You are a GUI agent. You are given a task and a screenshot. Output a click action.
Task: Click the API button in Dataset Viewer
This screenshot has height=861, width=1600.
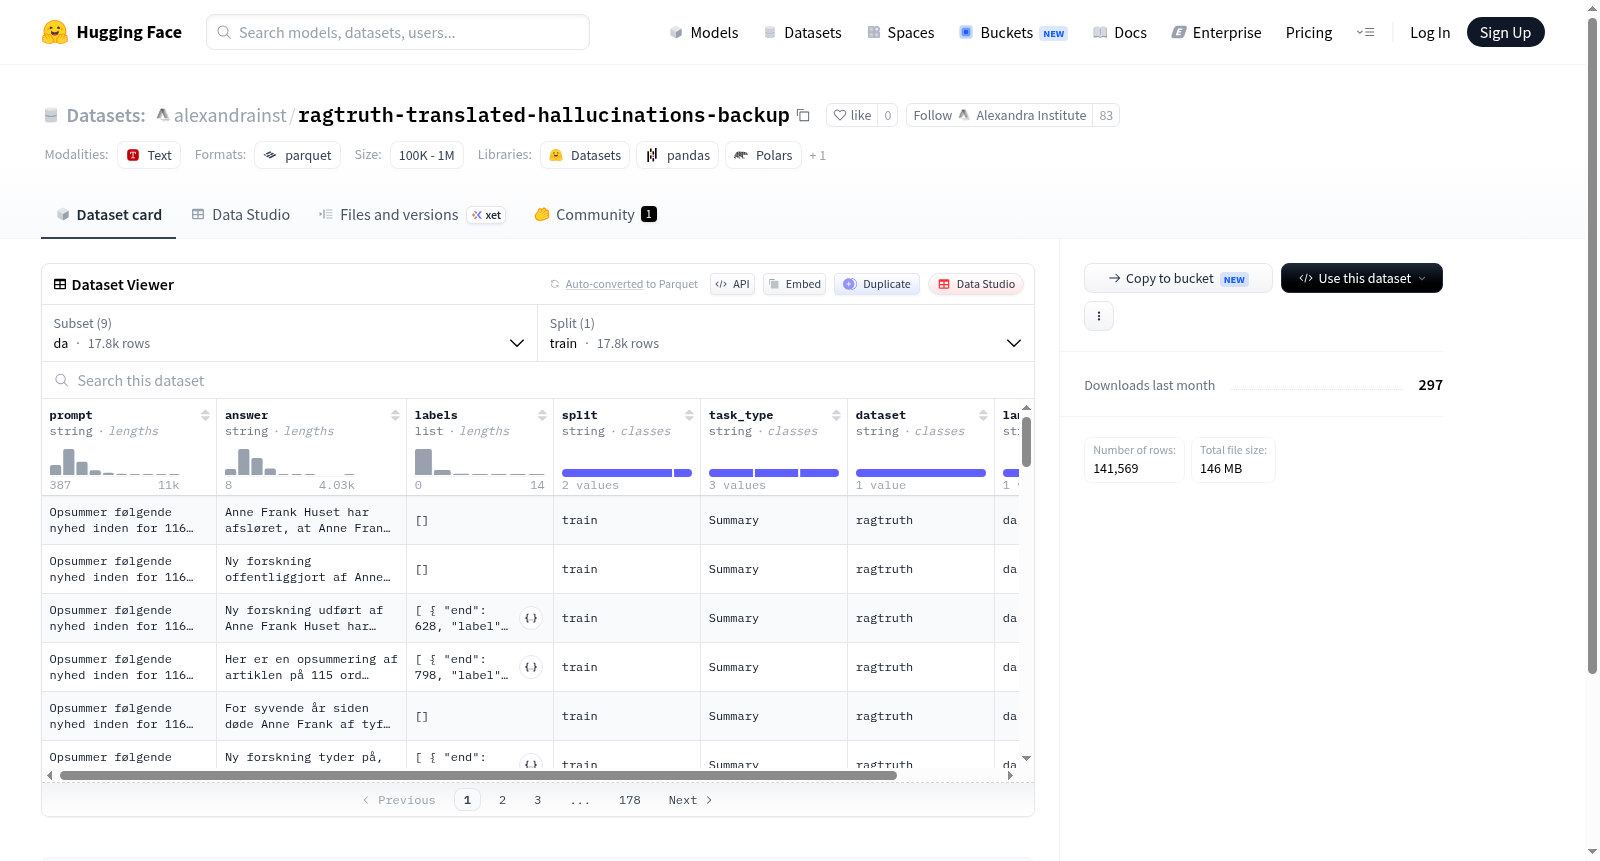732,284
